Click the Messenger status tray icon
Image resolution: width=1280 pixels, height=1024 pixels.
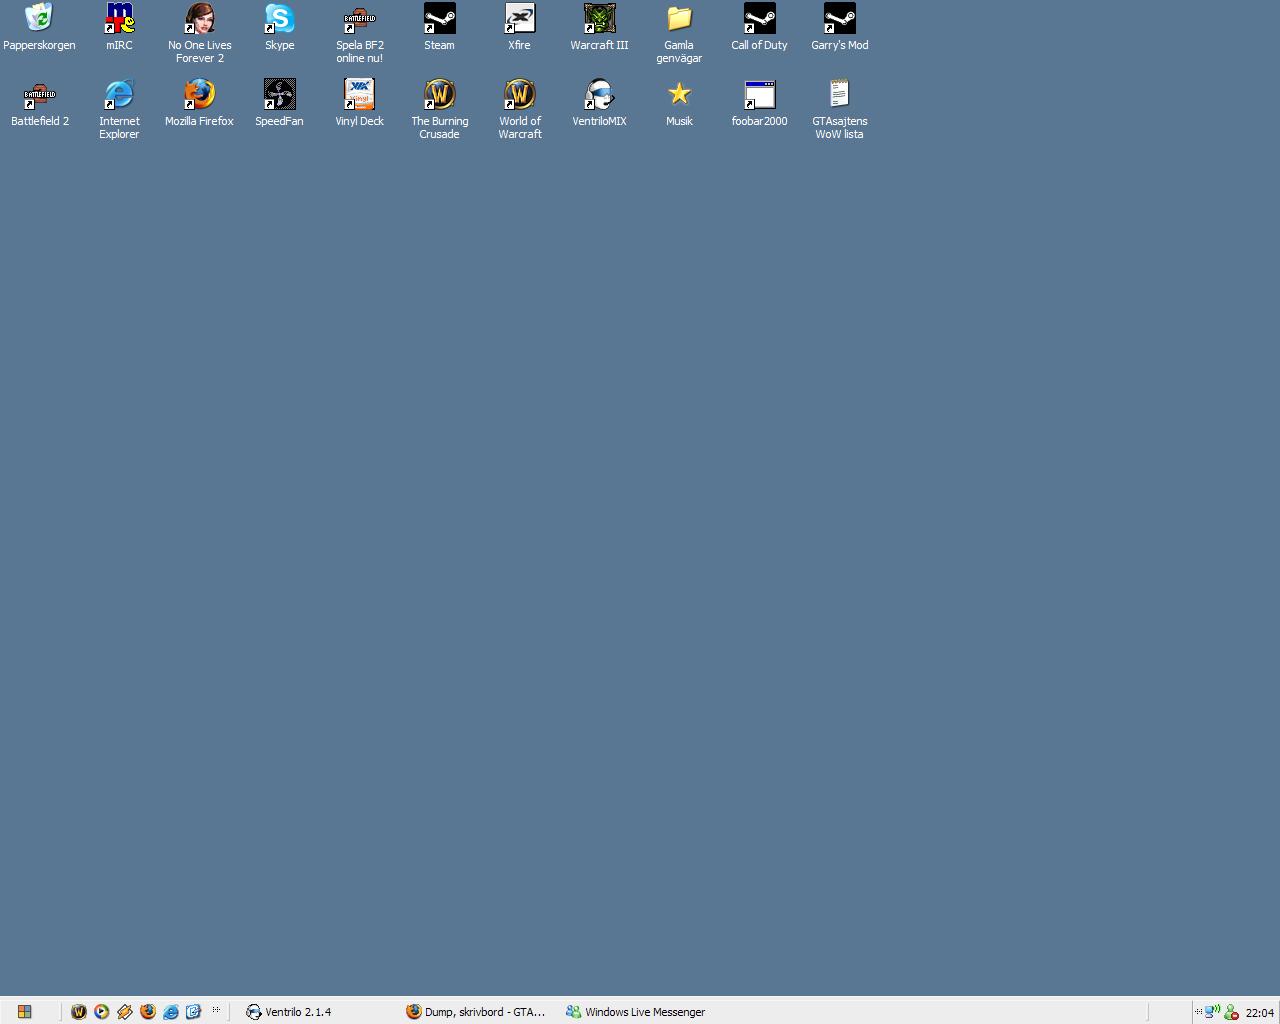tap(1231, 1012)
